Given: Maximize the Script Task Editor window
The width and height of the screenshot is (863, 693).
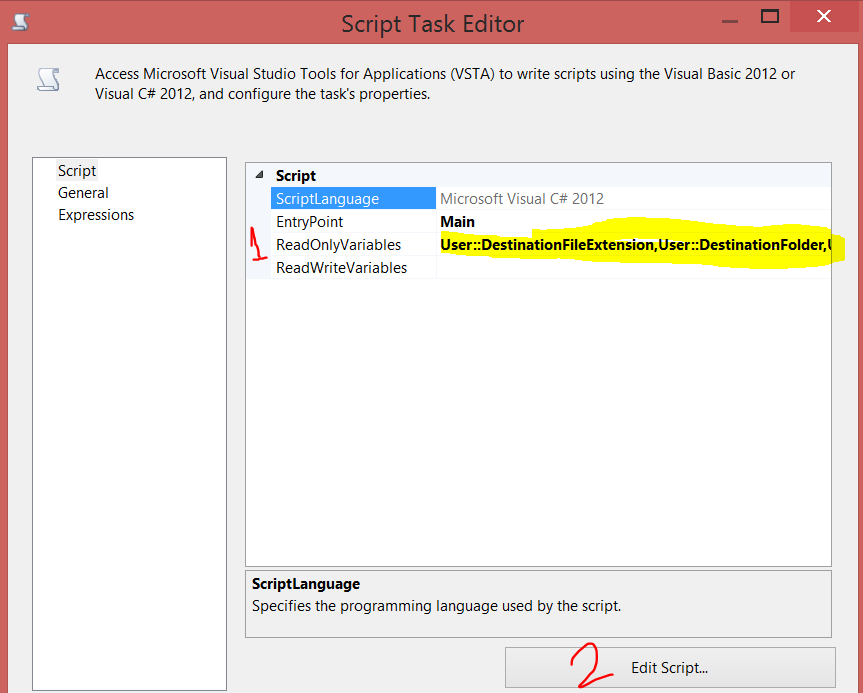Looking at the screenshot, I should (x=770, y=16).
